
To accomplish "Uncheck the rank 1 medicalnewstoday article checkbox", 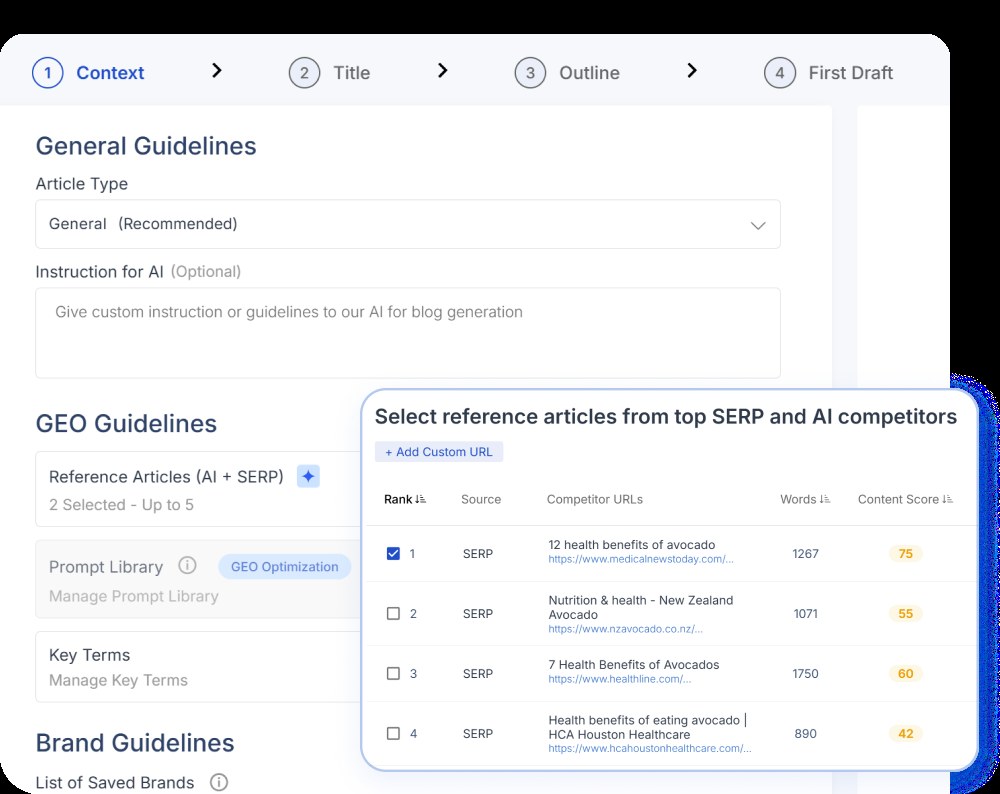I will [x=393, y=554].
